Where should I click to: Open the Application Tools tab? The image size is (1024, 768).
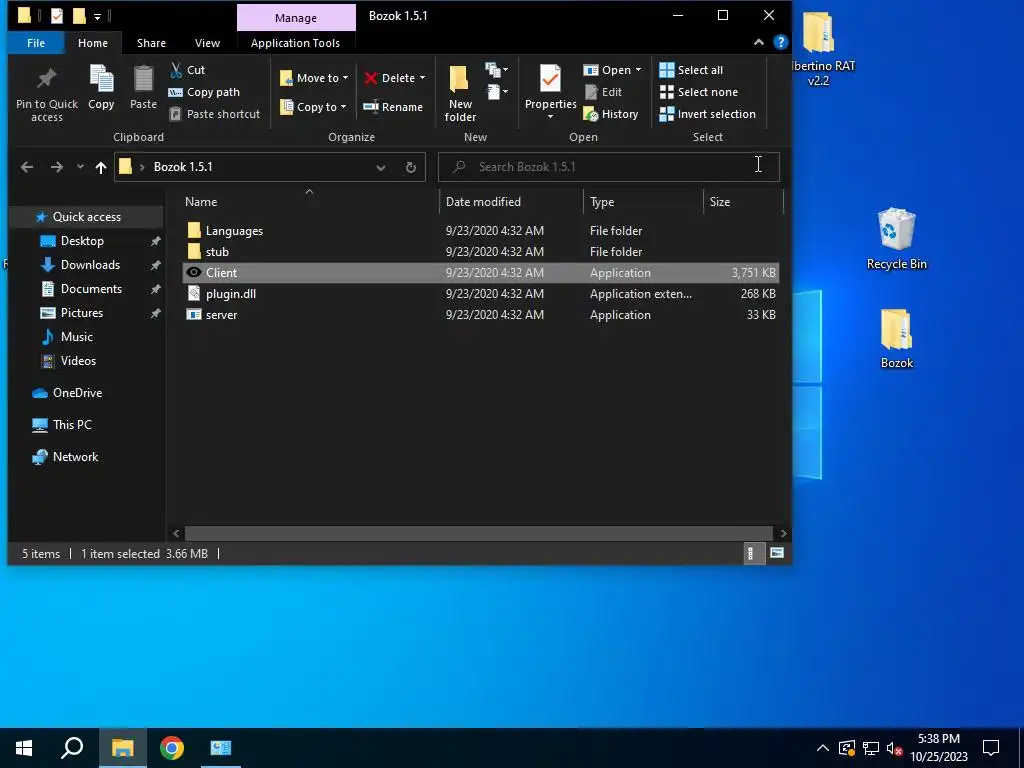[295, 43]
